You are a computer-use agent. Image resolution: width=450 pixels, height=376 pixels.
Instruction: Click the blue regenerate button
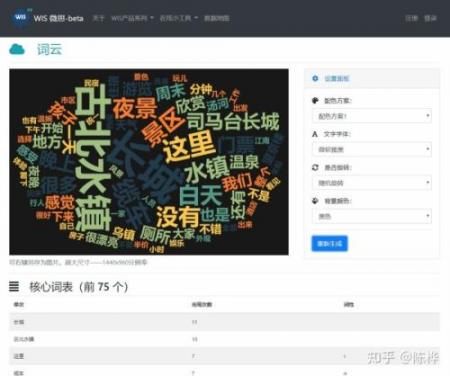coord(330,244)
